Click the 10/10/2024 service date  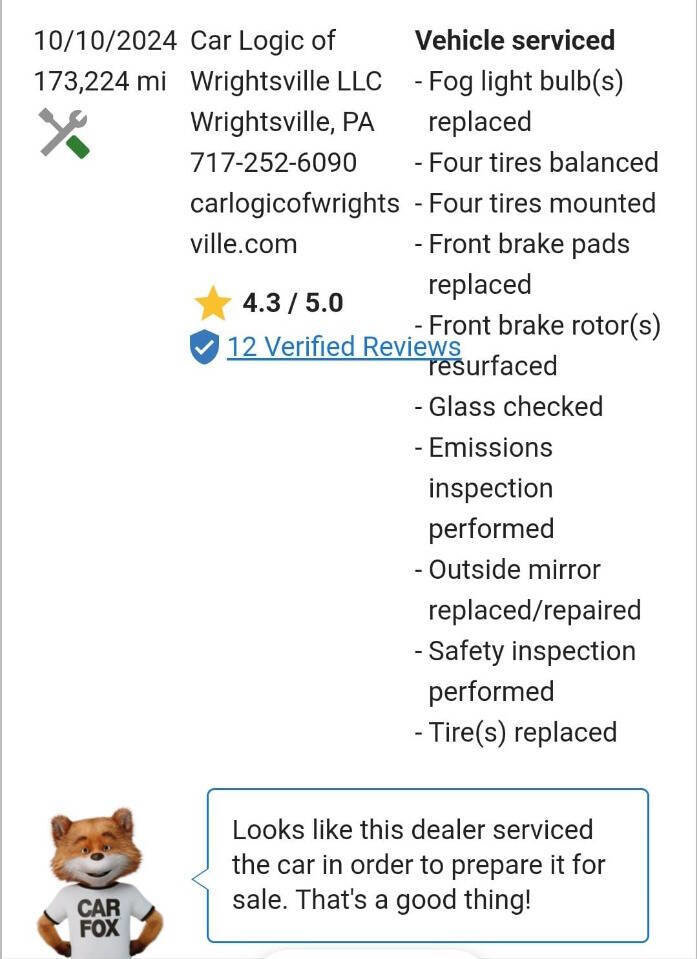(x=105, y=41)
